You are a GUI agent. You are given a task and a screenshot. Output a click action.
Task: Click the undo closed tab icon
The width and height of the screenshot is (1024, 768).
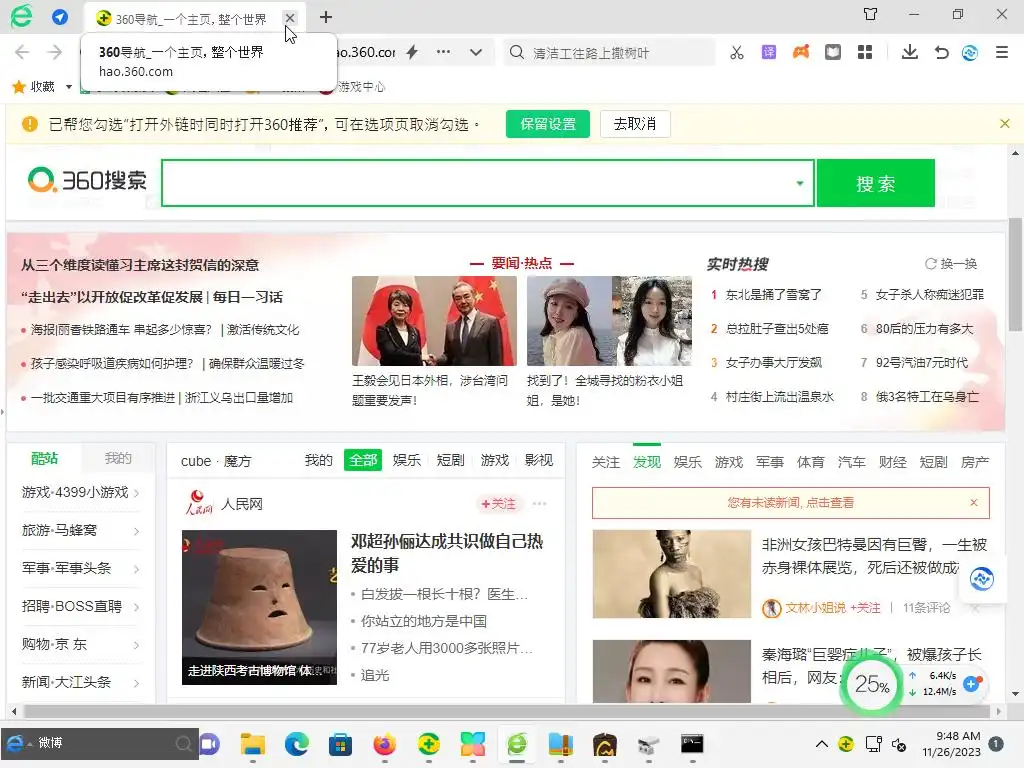(x=941, y=52)
